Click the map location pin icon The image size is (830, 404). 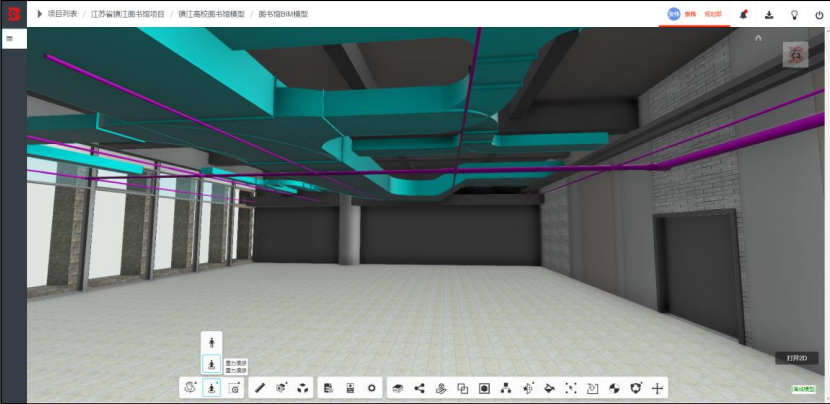(x=441, y=388)
